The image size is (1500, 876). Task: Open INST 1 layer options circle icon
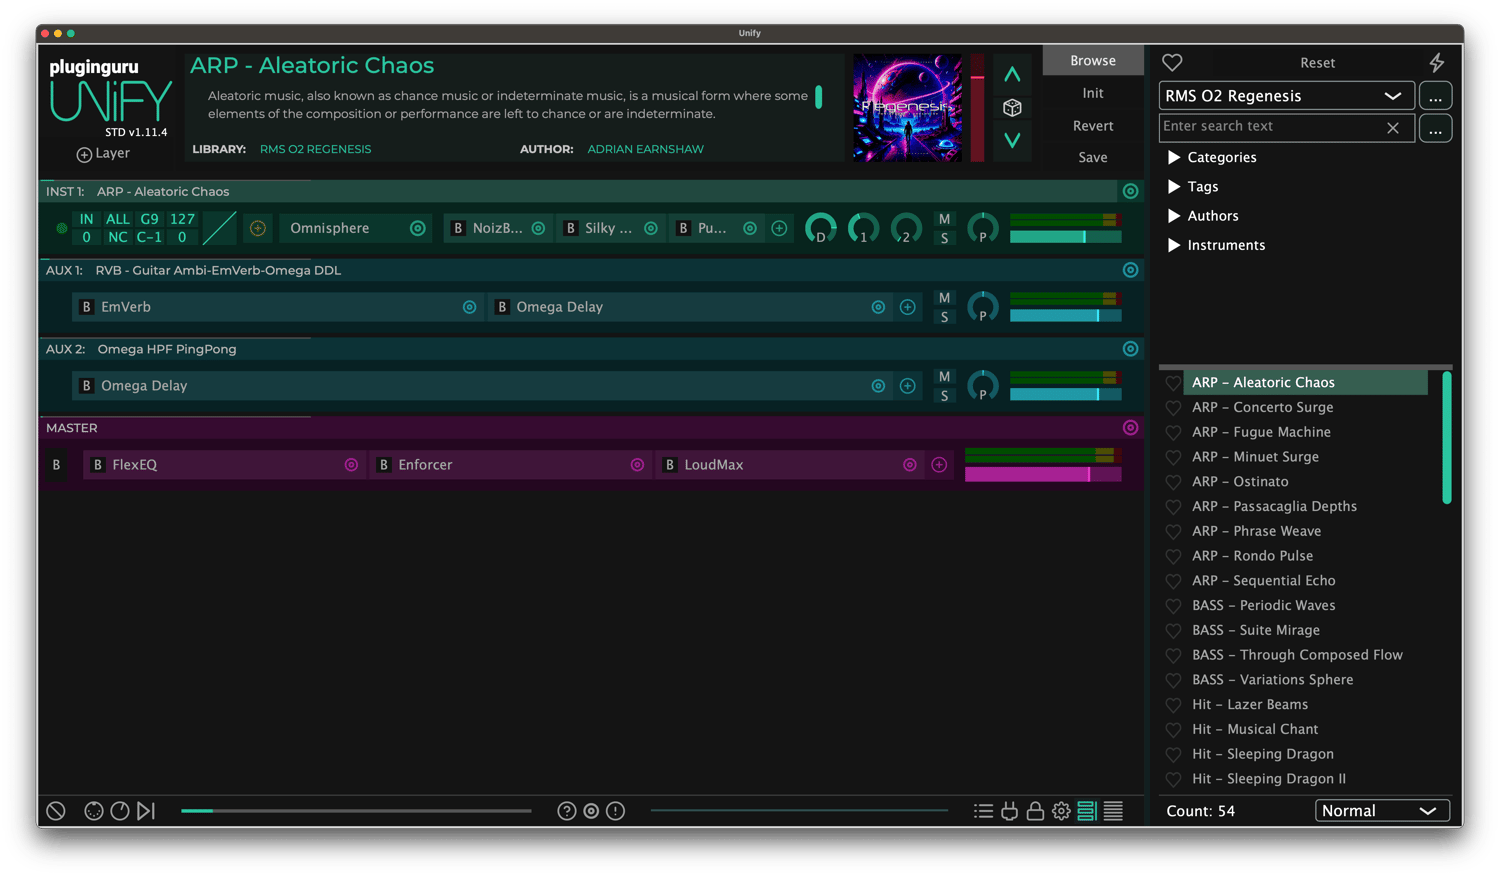click(x=1130, y=191)
